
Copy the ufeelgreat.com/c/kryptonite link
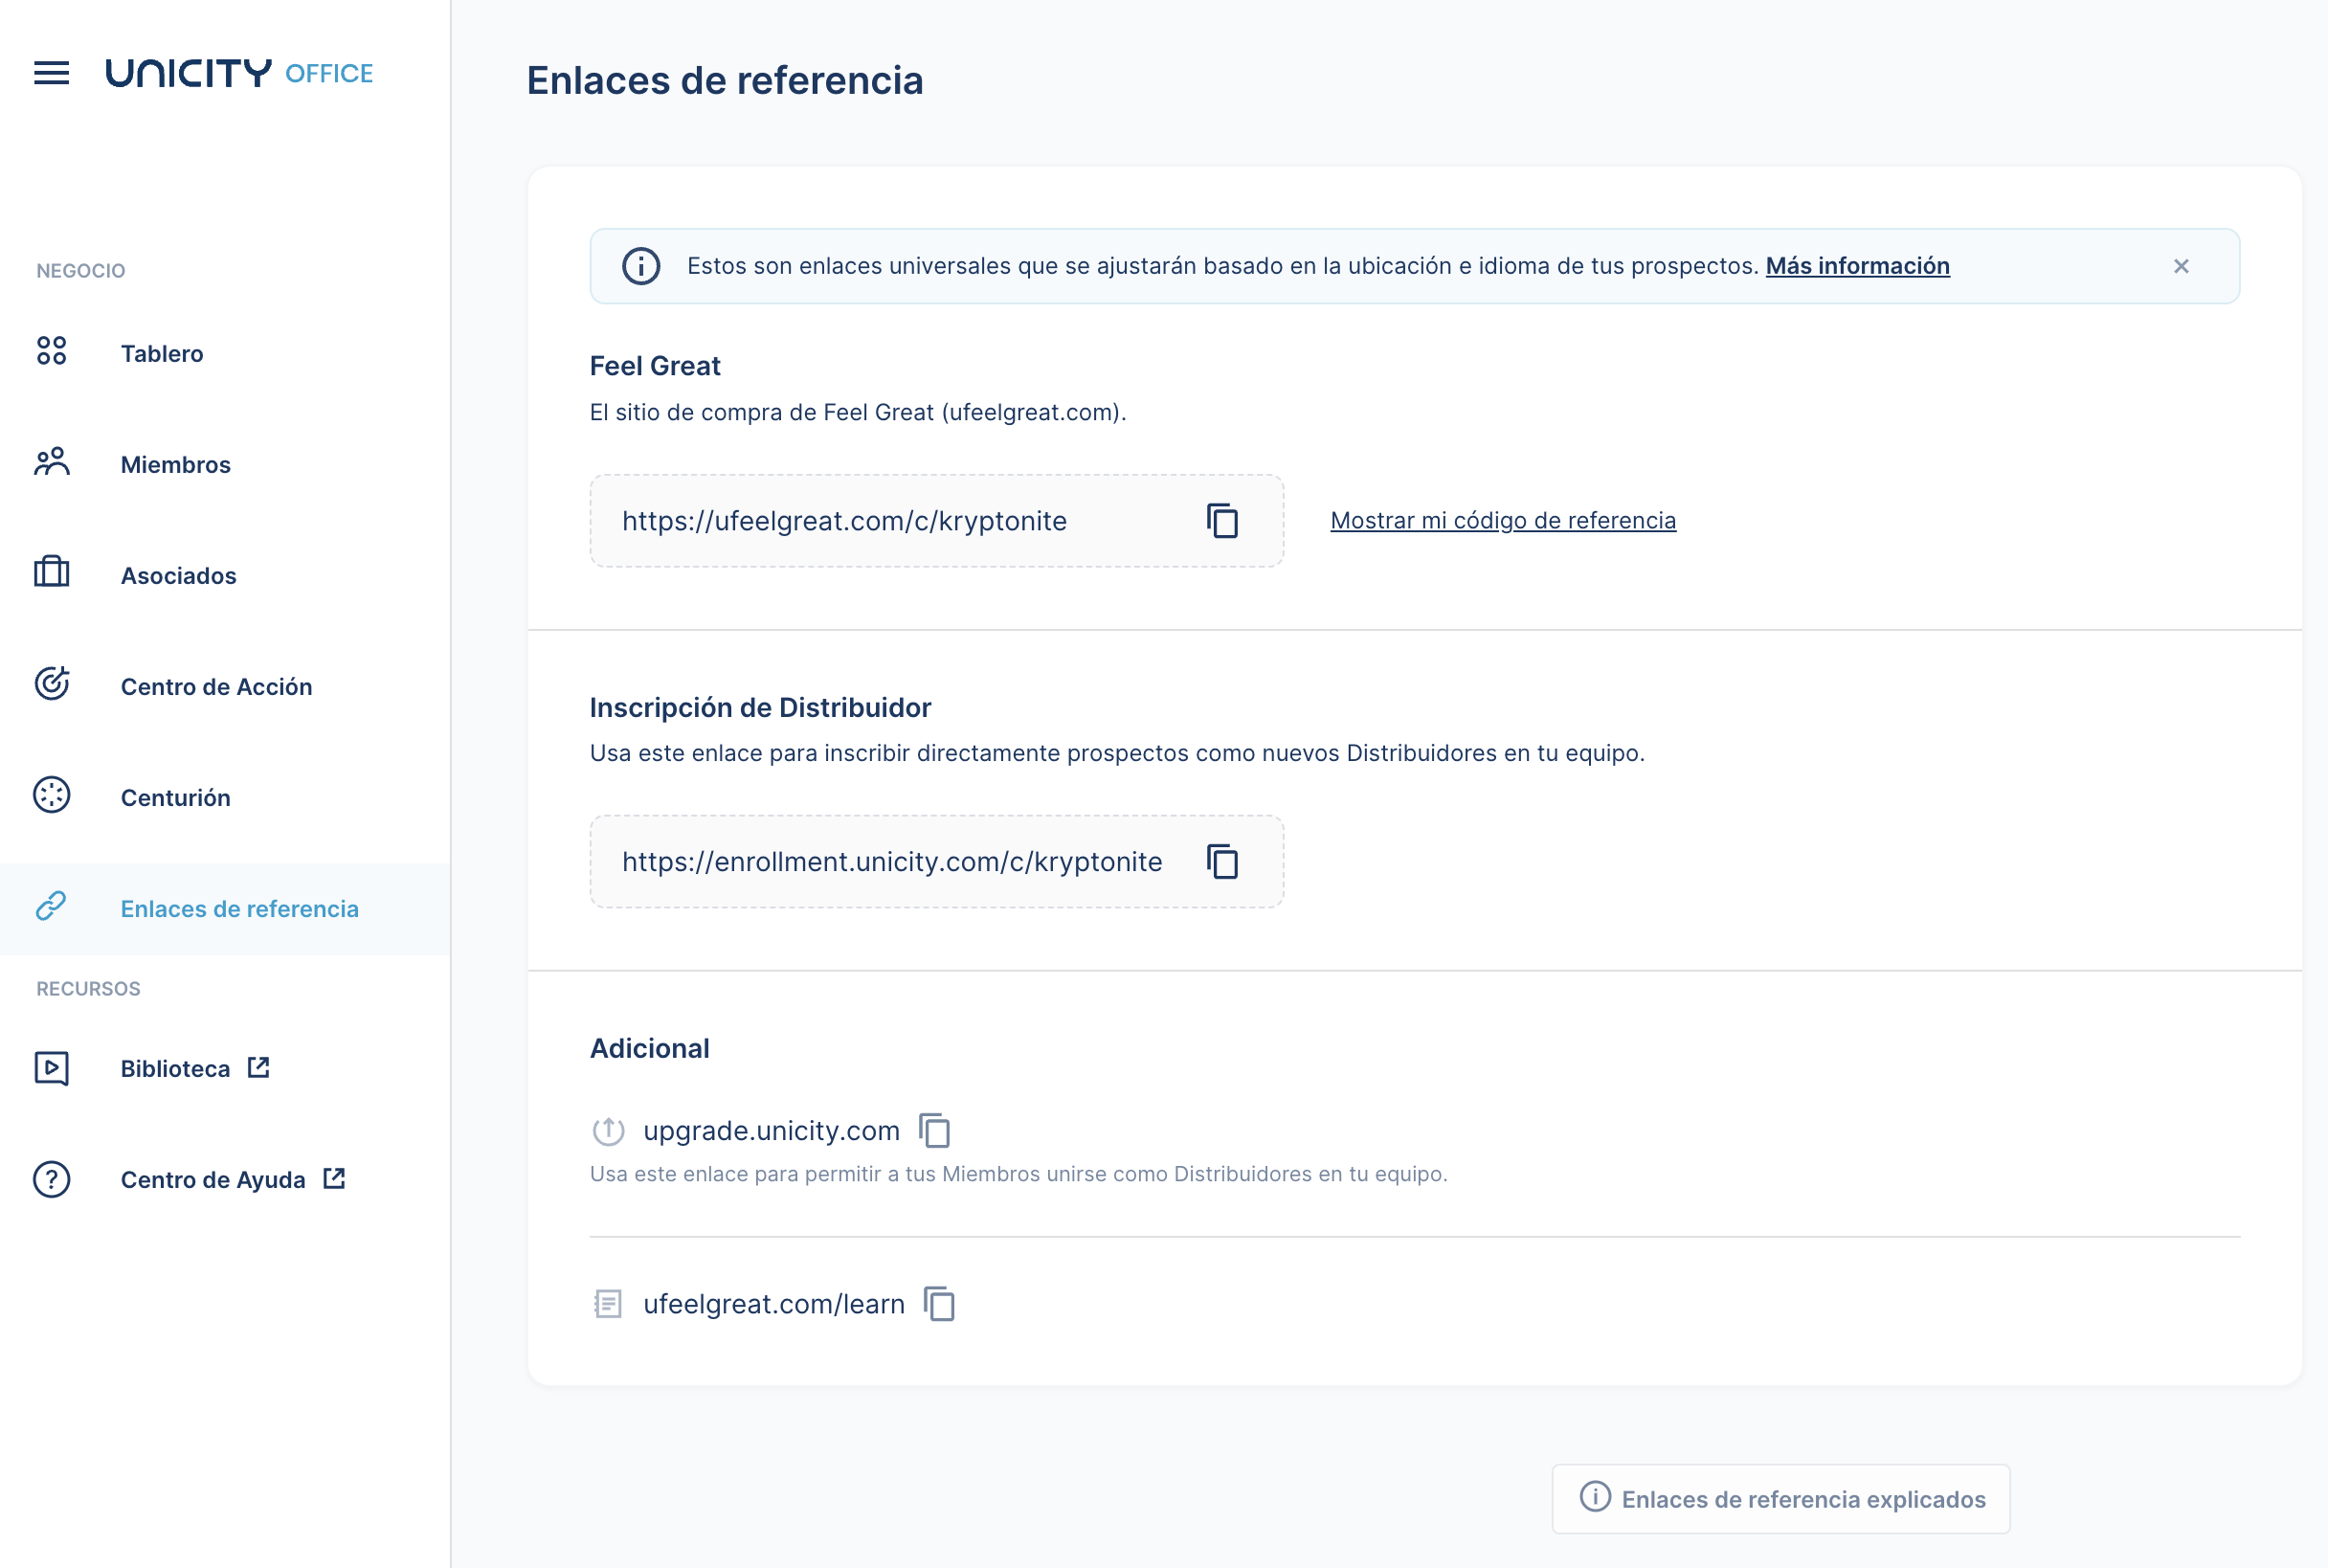1222,521
